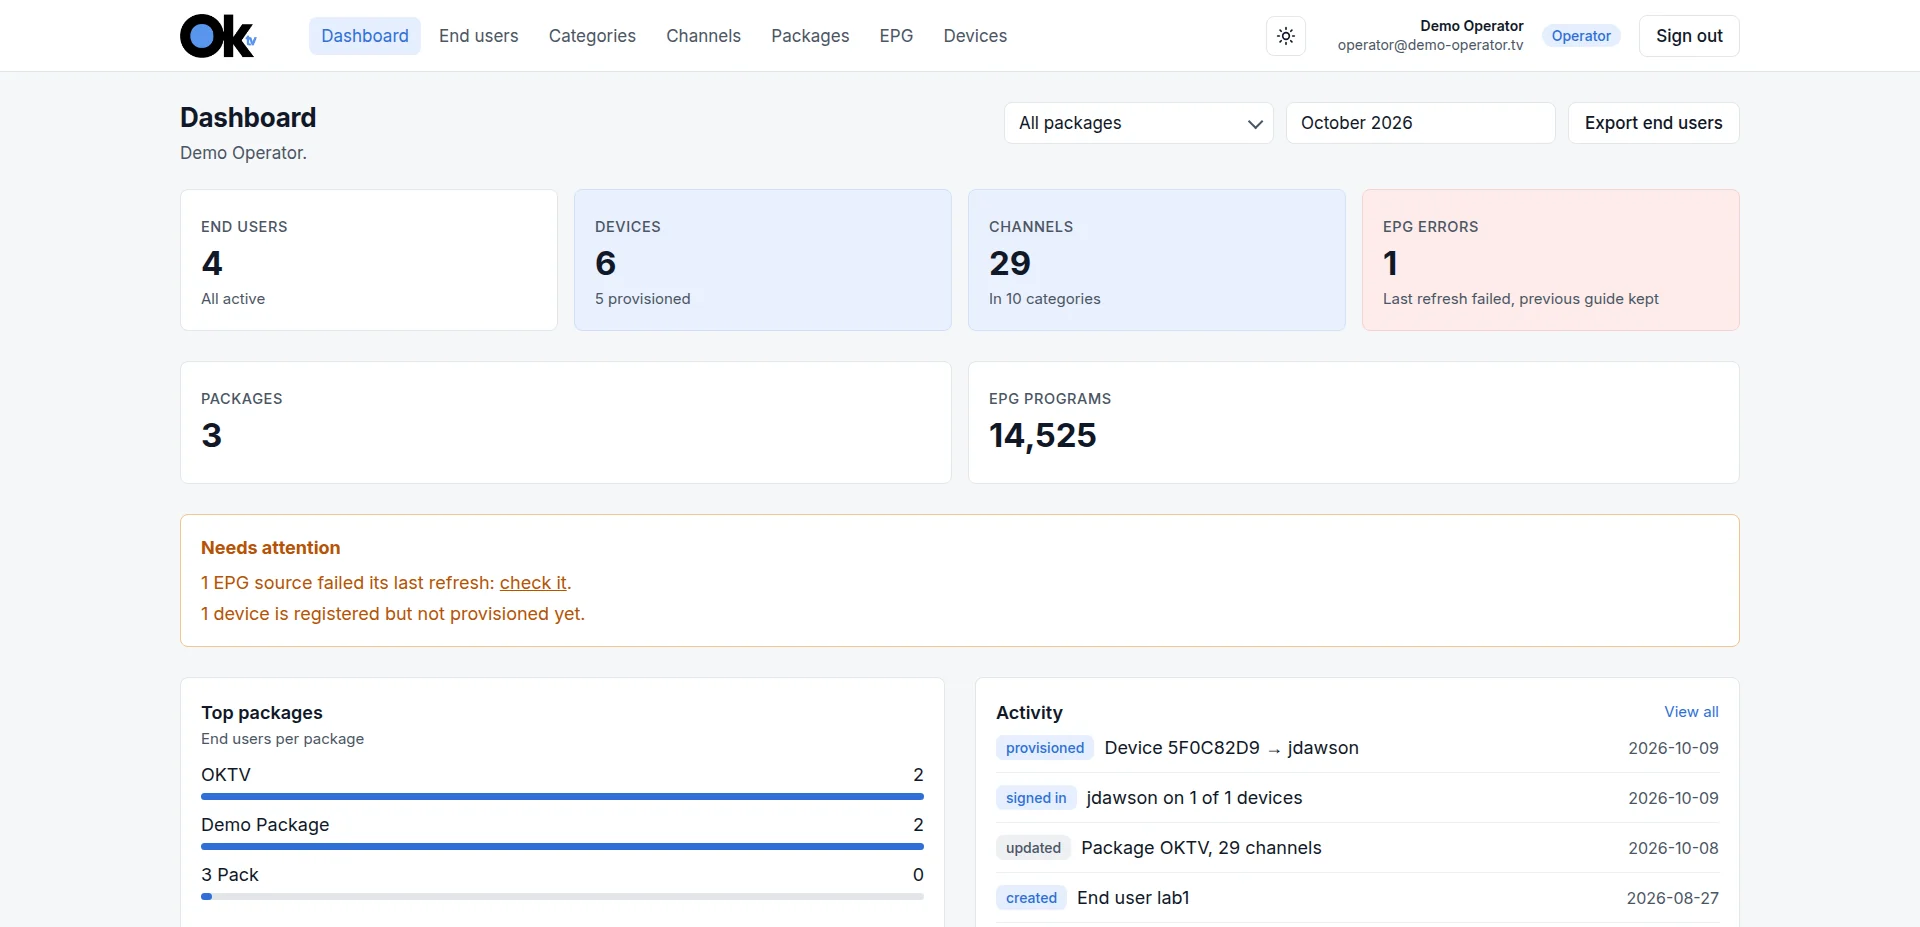Click the October 2026 month field

tap(1421, 123)
